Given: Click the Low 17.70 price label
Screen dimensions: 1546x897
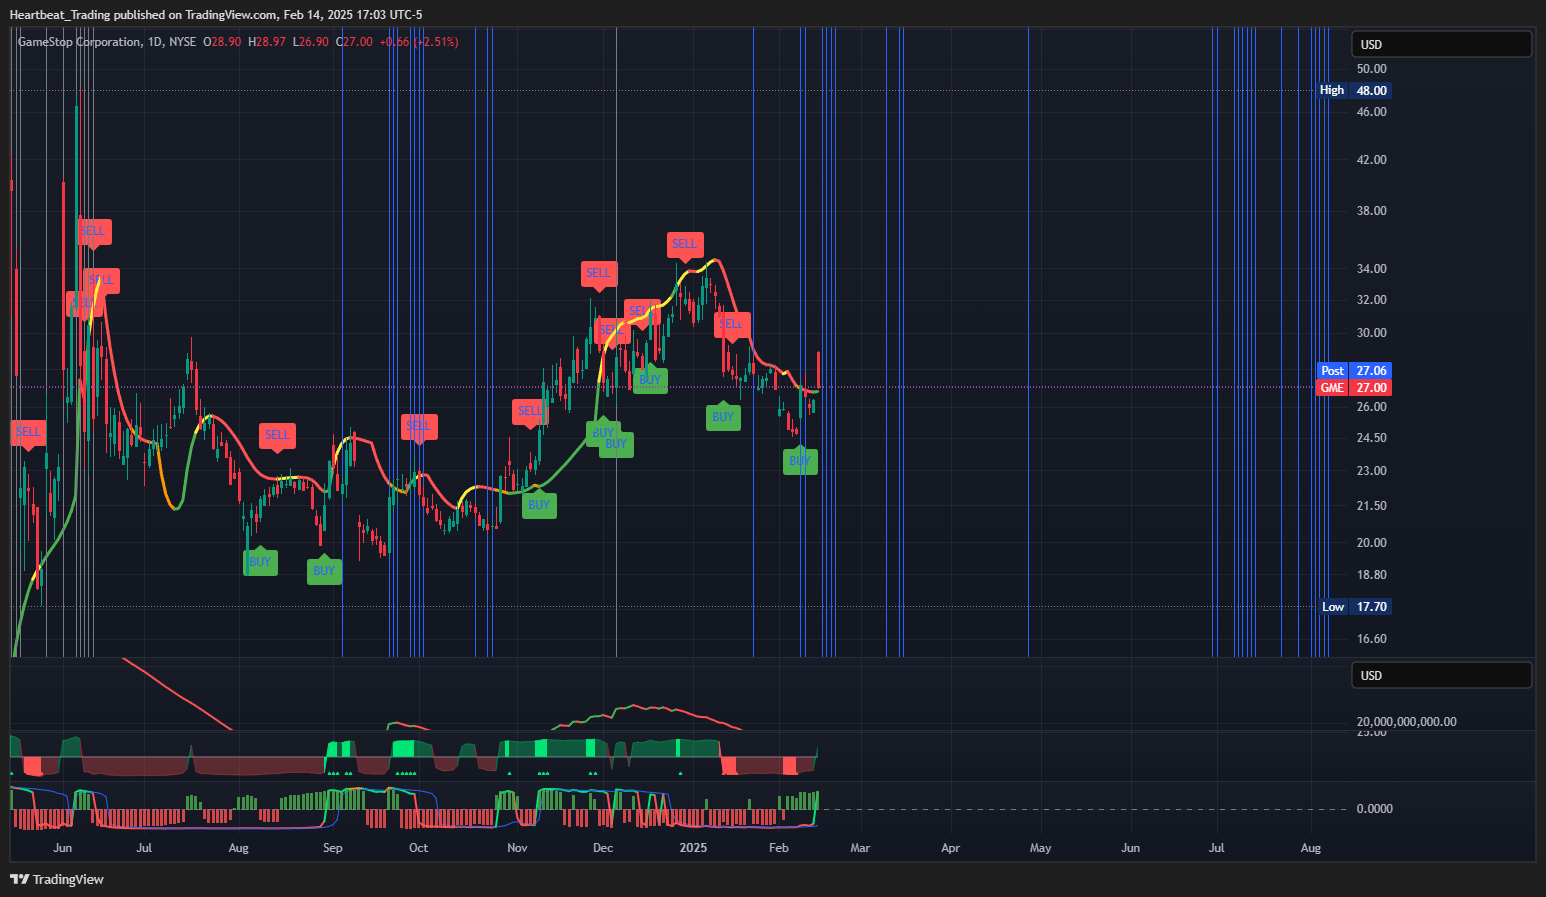Looking at the screenshot, I should pos(1354,607).
